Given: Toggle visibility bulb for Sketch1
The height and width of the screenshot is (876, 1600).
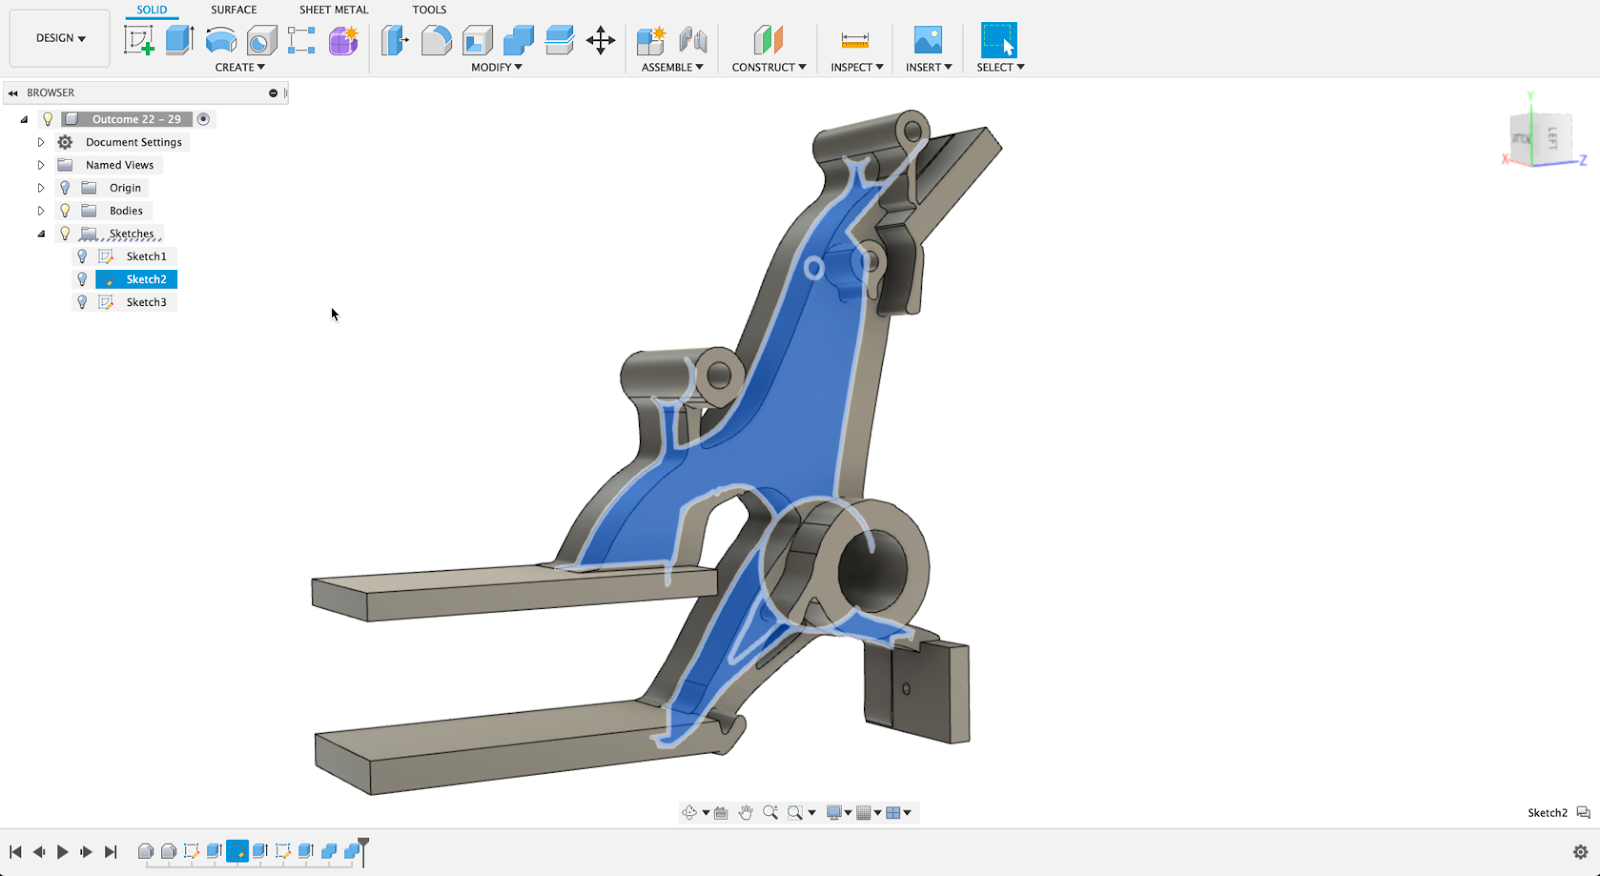Looking at the screenshot, I should pos(83,257).
